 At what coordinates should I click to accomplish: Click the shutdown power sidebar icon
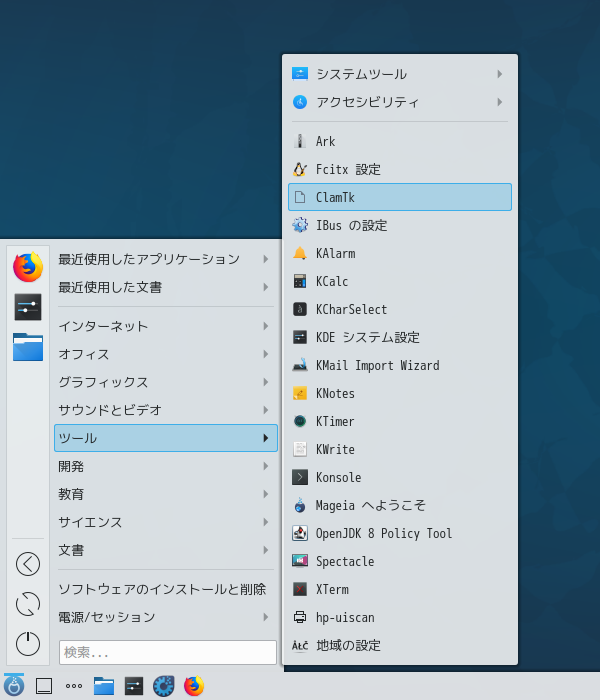[28, 644]
